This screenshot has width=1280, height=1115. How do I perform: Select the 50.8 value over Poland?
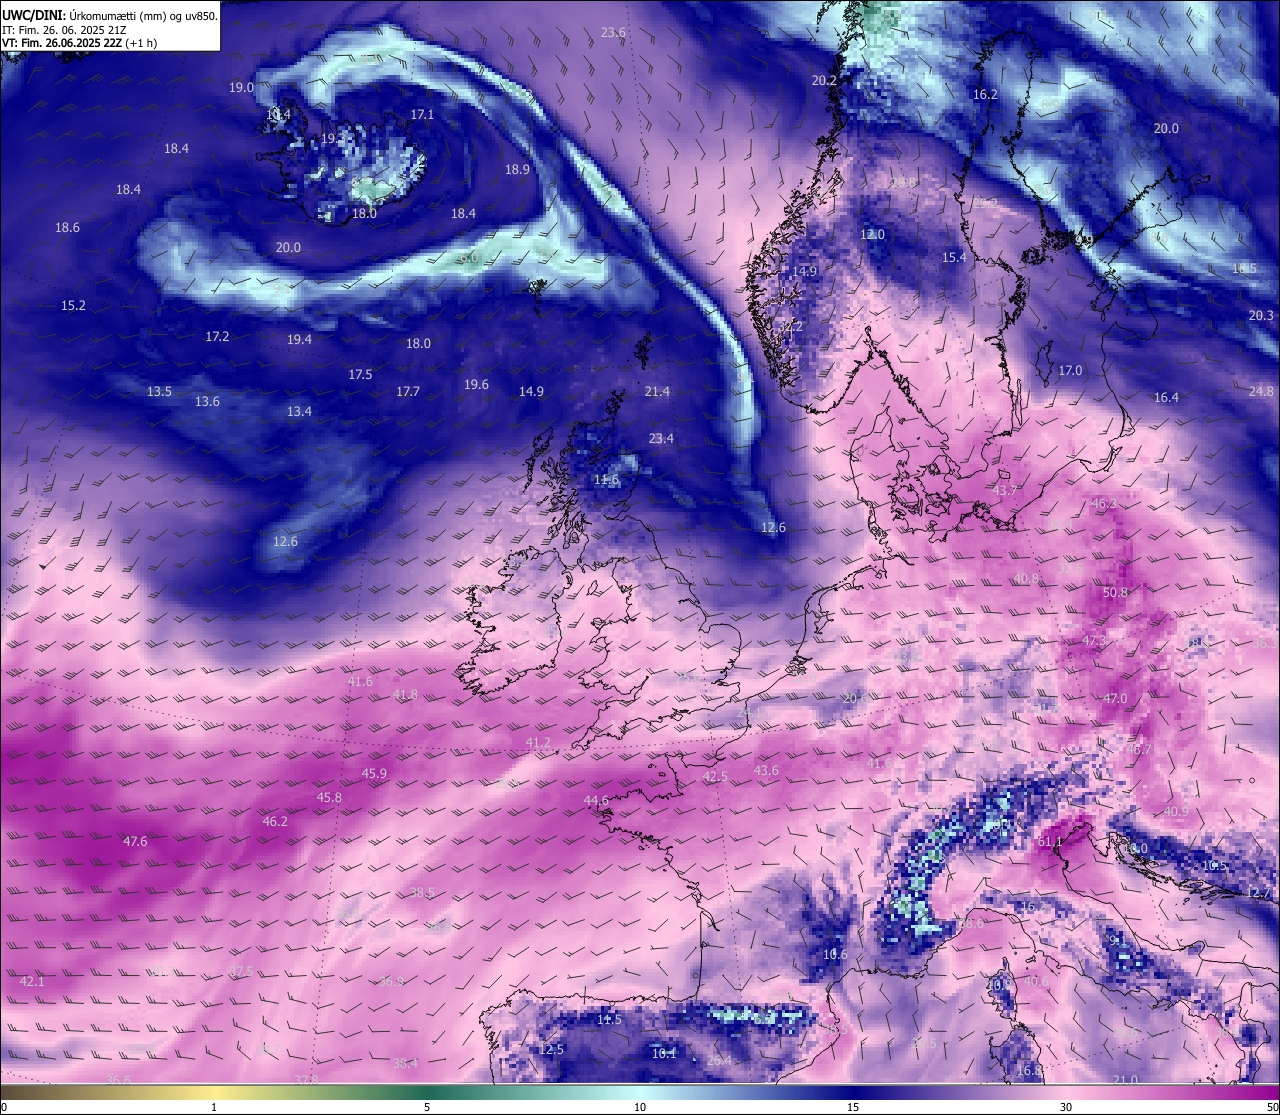pos(1115,593)
